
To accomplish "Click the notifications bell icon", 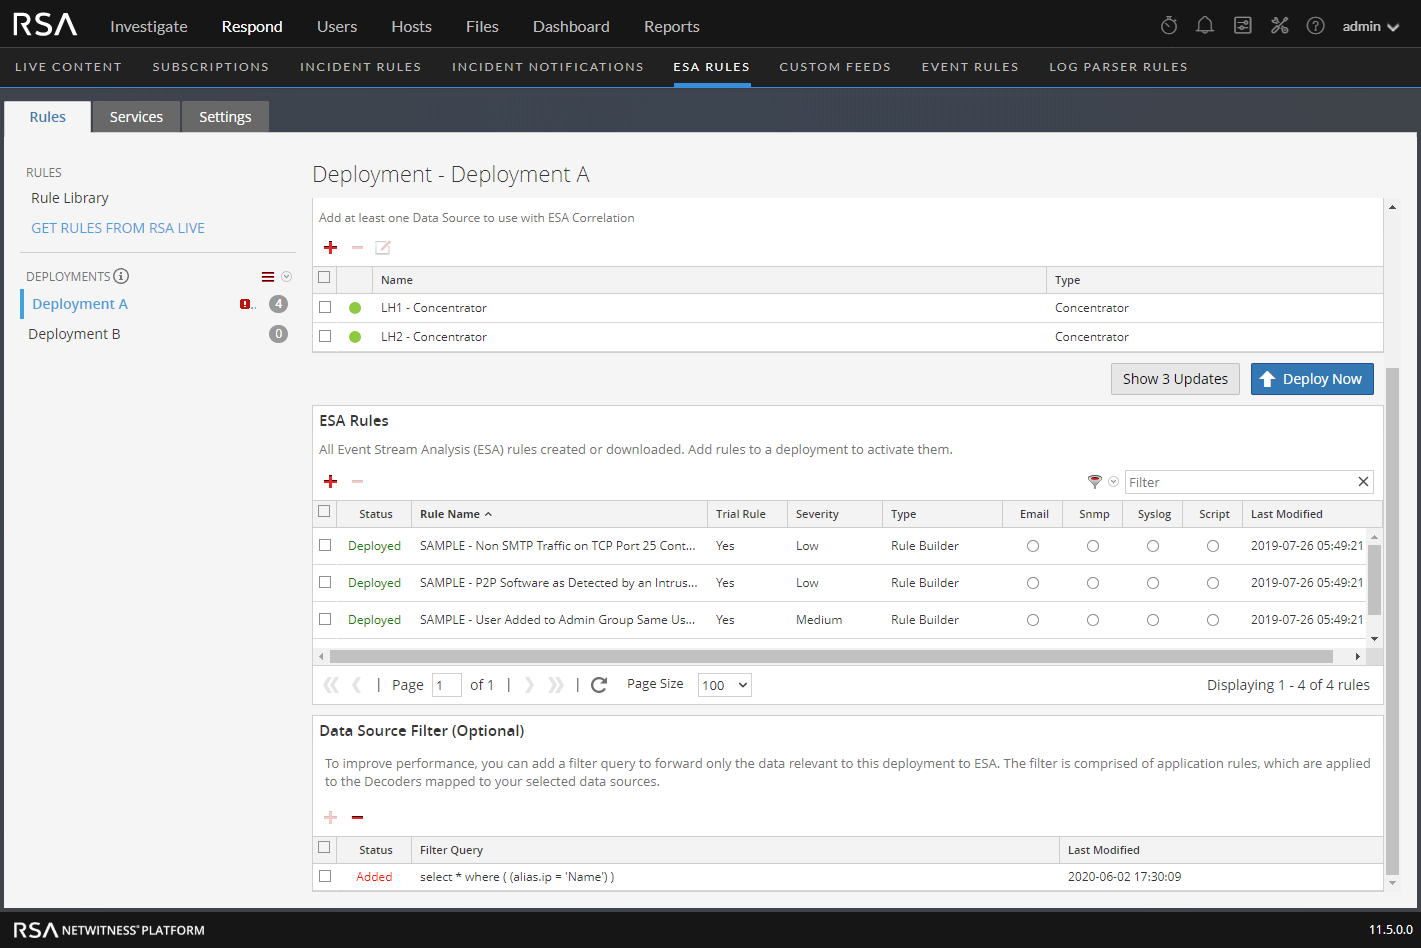I will click(x=1205, y=26).
